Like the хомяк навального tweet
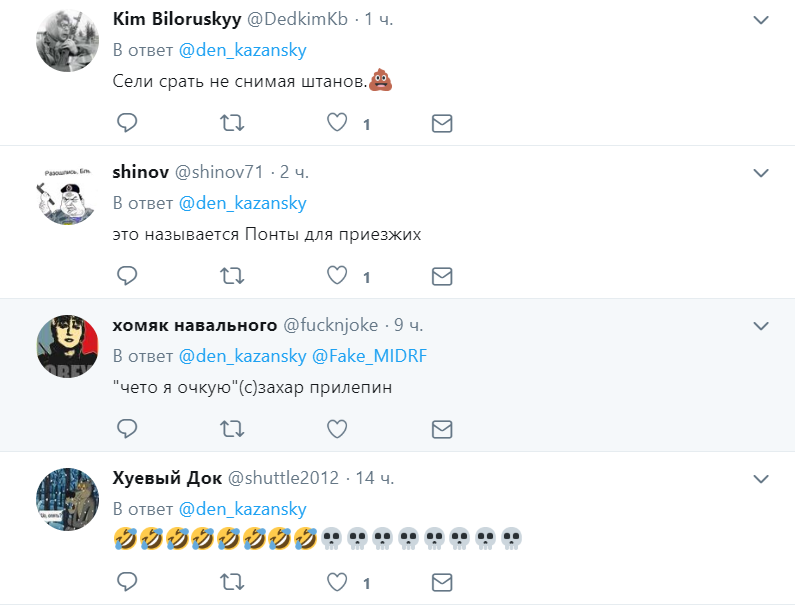Image resolution: width=795 pixels, height=608 pixels. click(338, 428)
